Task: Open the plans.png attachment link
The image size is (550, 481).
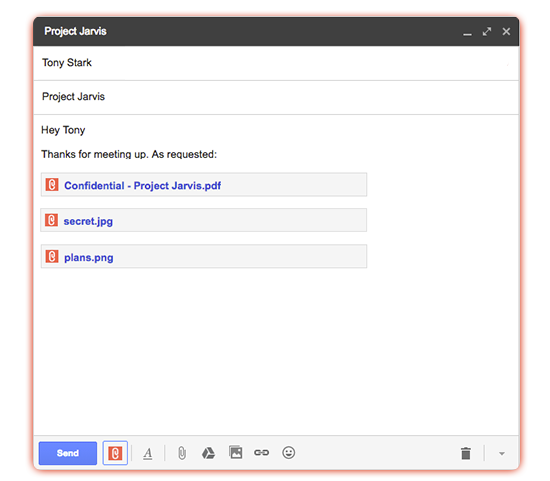Action: click(89, 258)
